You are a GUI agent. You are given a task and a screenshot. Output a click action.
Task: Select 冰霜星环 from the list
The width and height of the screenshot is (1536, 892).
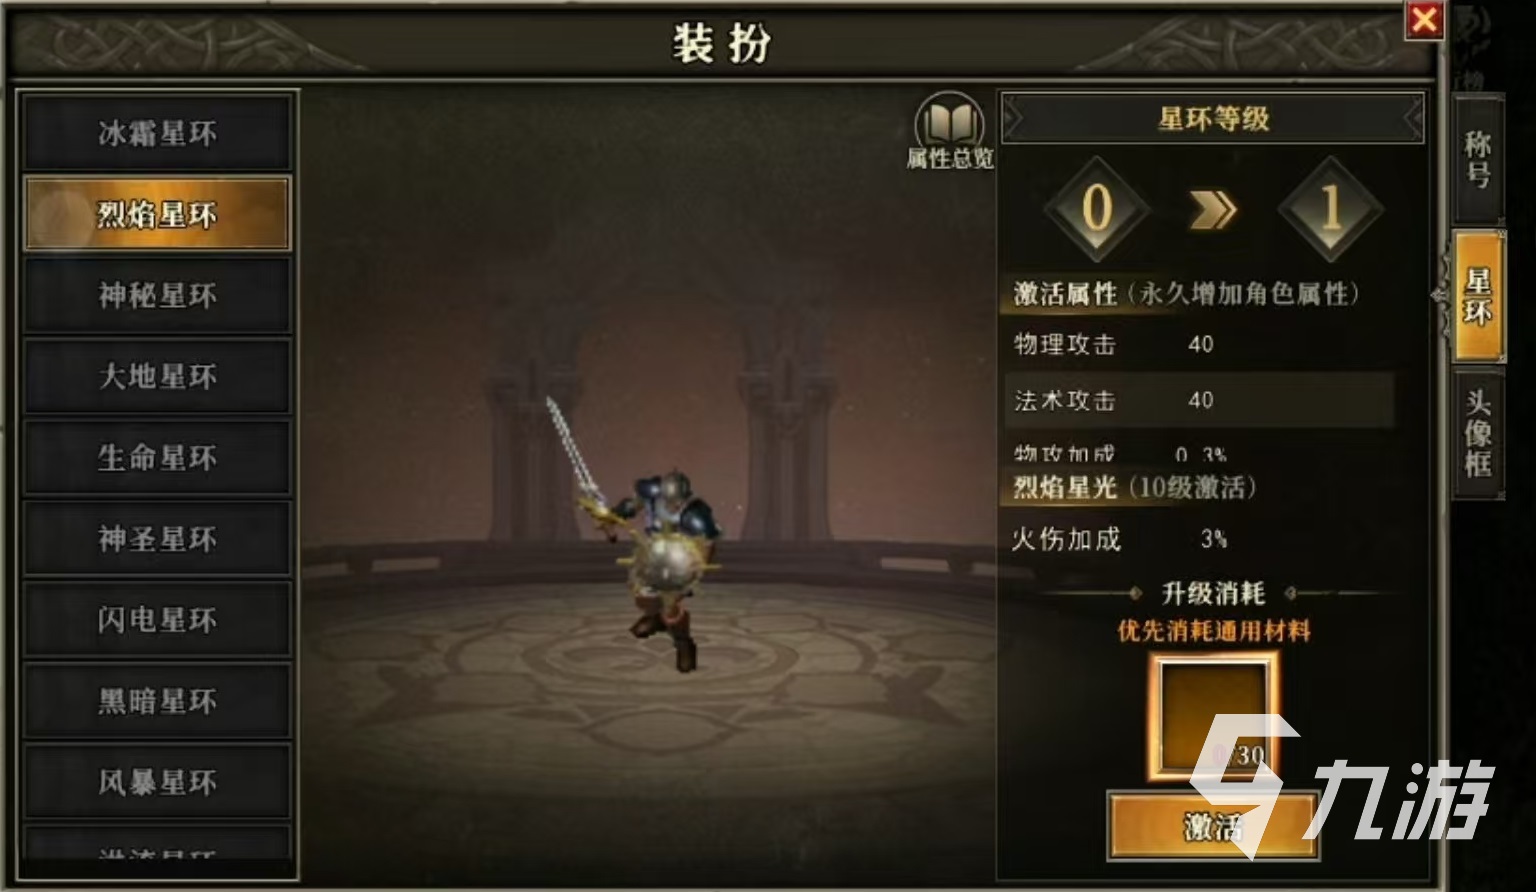[x=157, y=133]
